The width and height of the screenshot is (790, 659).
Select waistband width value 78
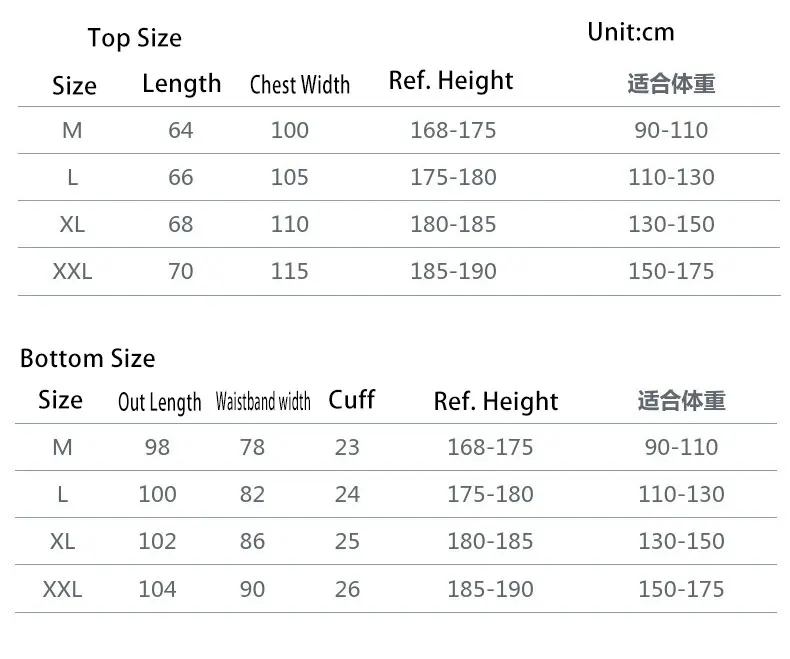tap(252, 447)
